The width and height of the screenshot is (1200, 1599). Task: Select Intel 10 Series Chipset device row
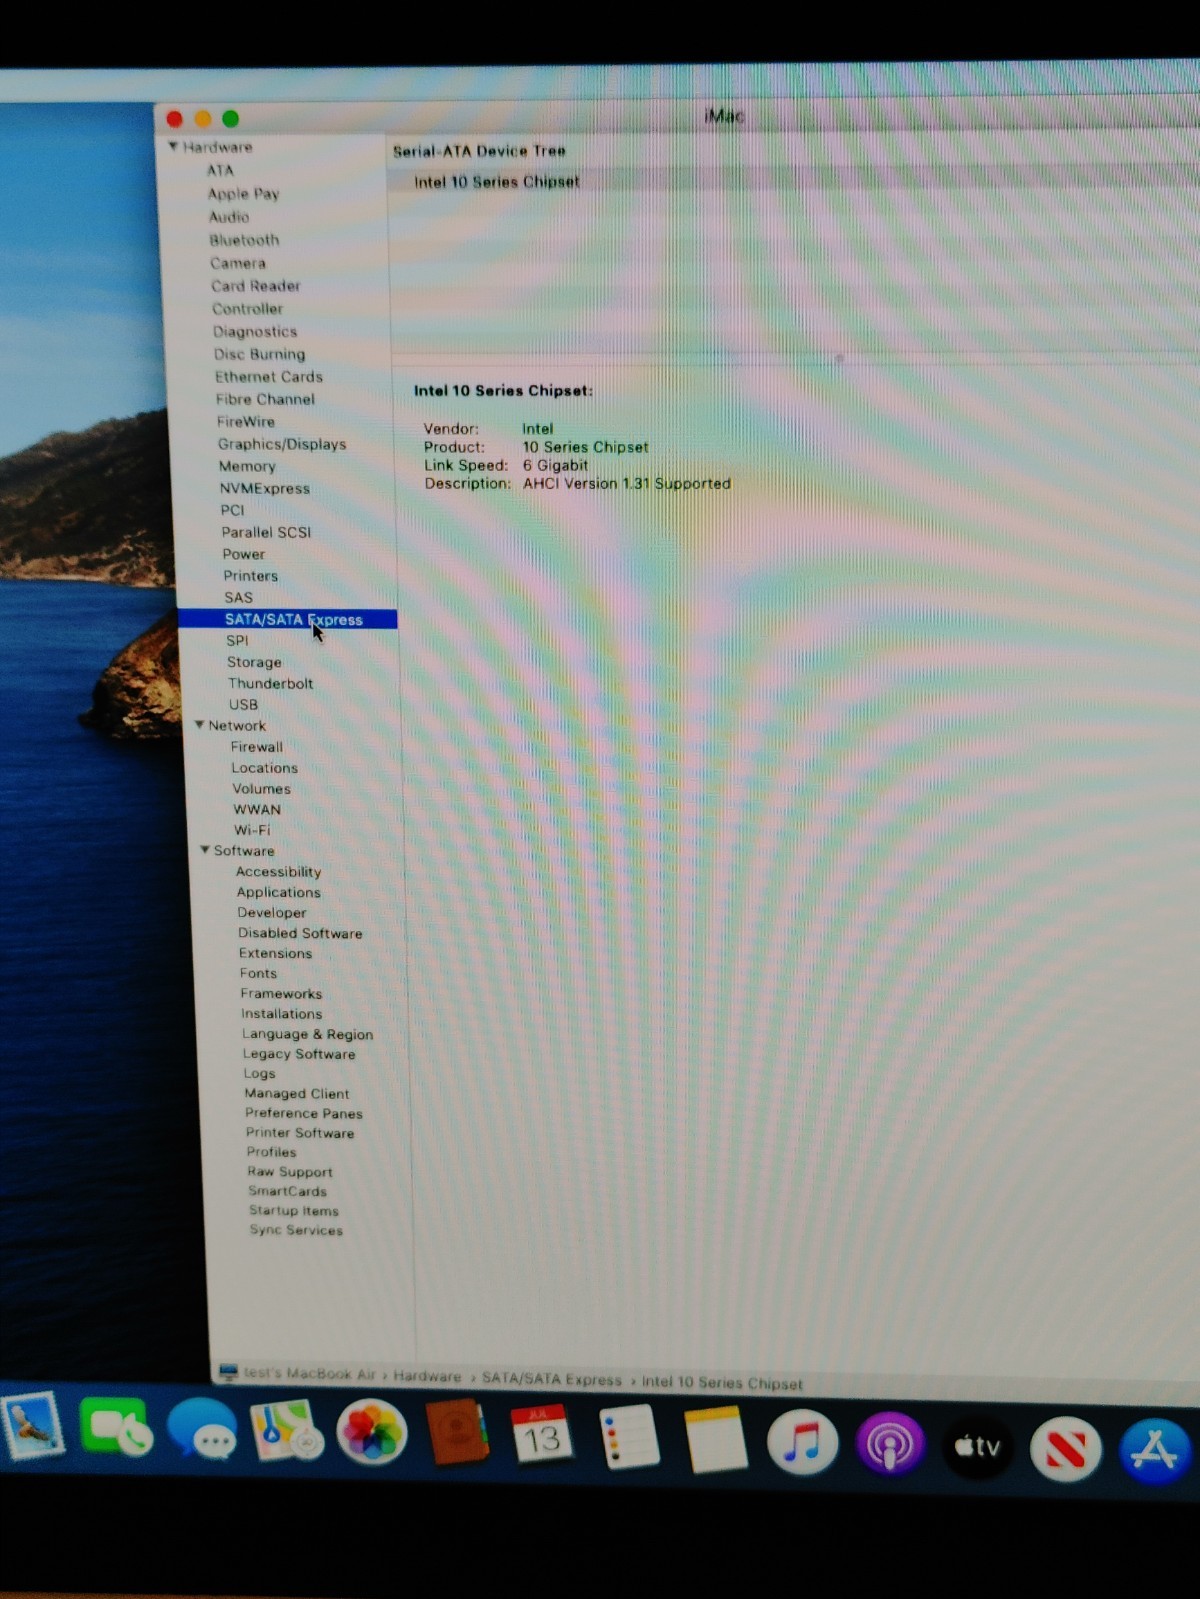coord(793,182)
